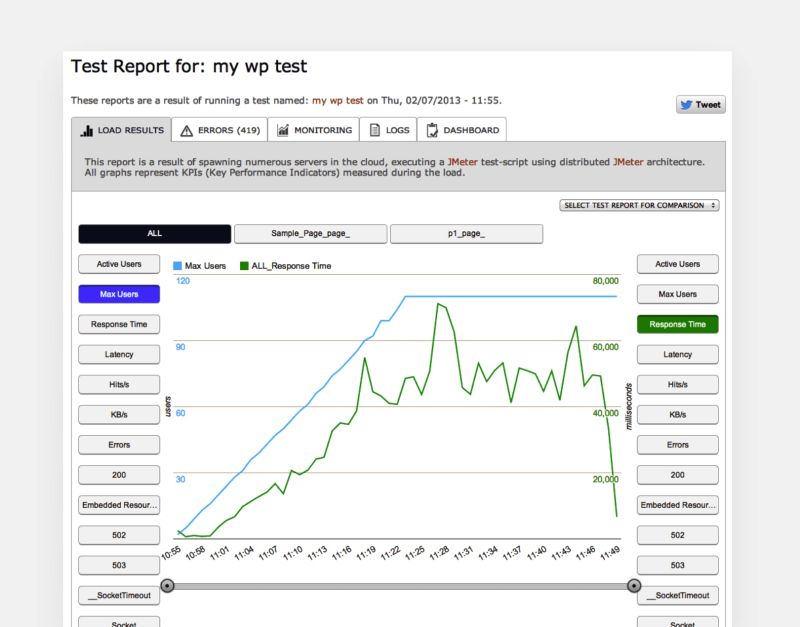Click left-side 502 metric button
The width and height of the screenshot is (800, 627).
(119, 535)
